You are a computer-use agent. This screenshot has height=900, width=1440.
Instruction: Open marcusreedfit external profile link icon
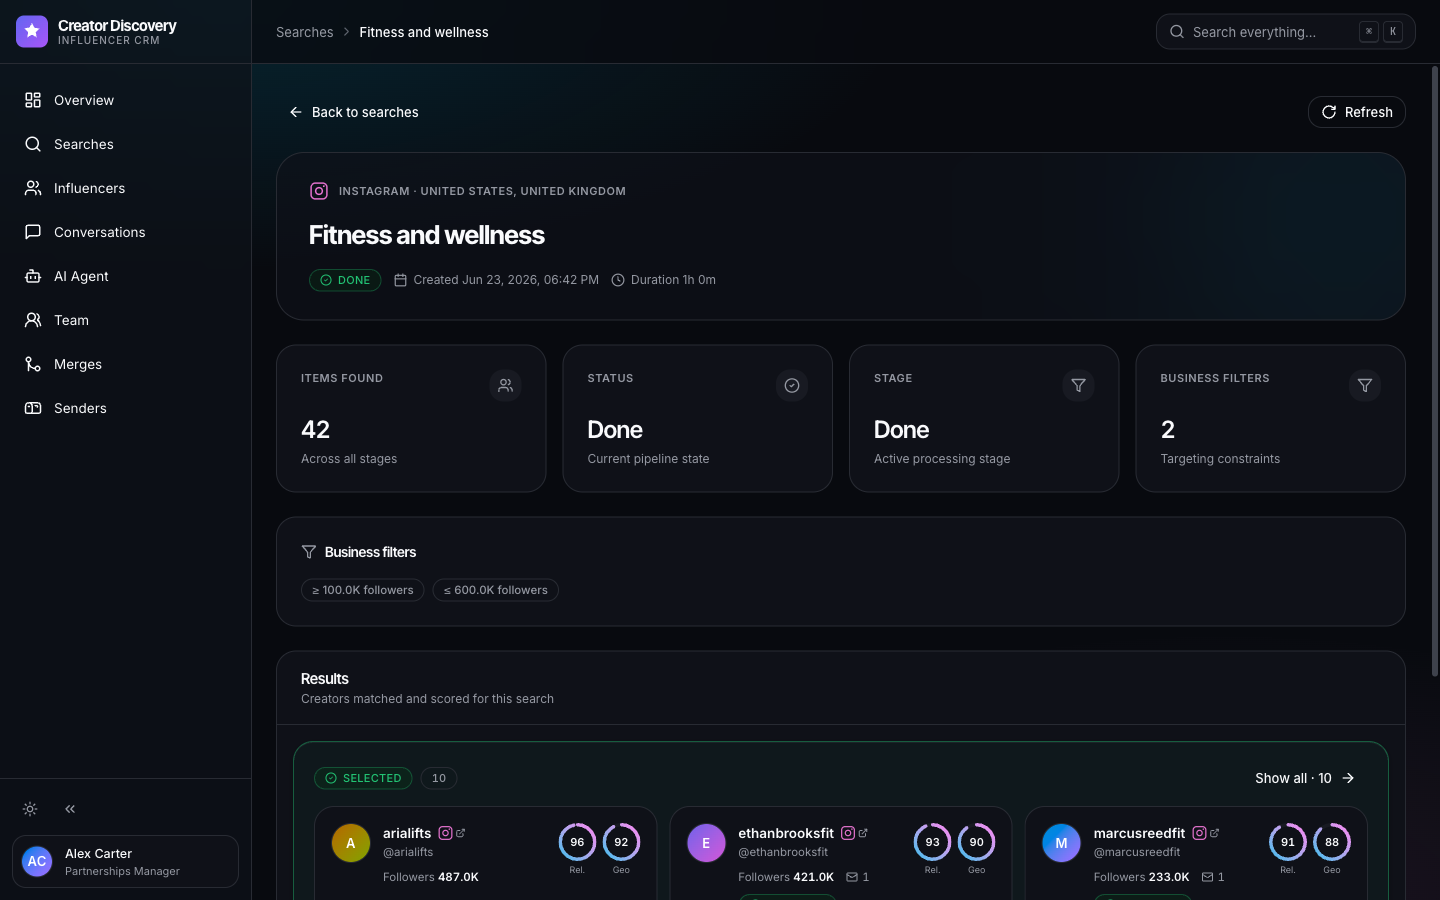point(1214,833)
